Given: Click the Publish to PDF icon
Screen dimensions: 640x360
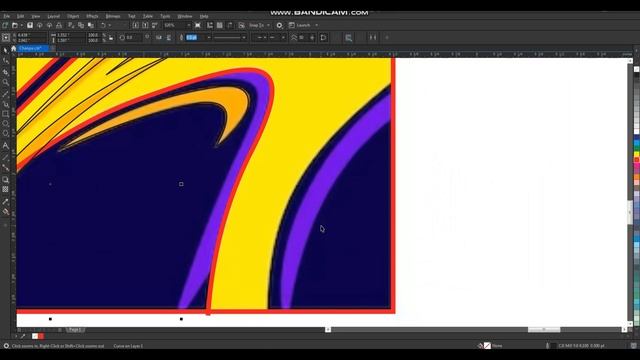Looking at the screenshot, I should [155, 25].
